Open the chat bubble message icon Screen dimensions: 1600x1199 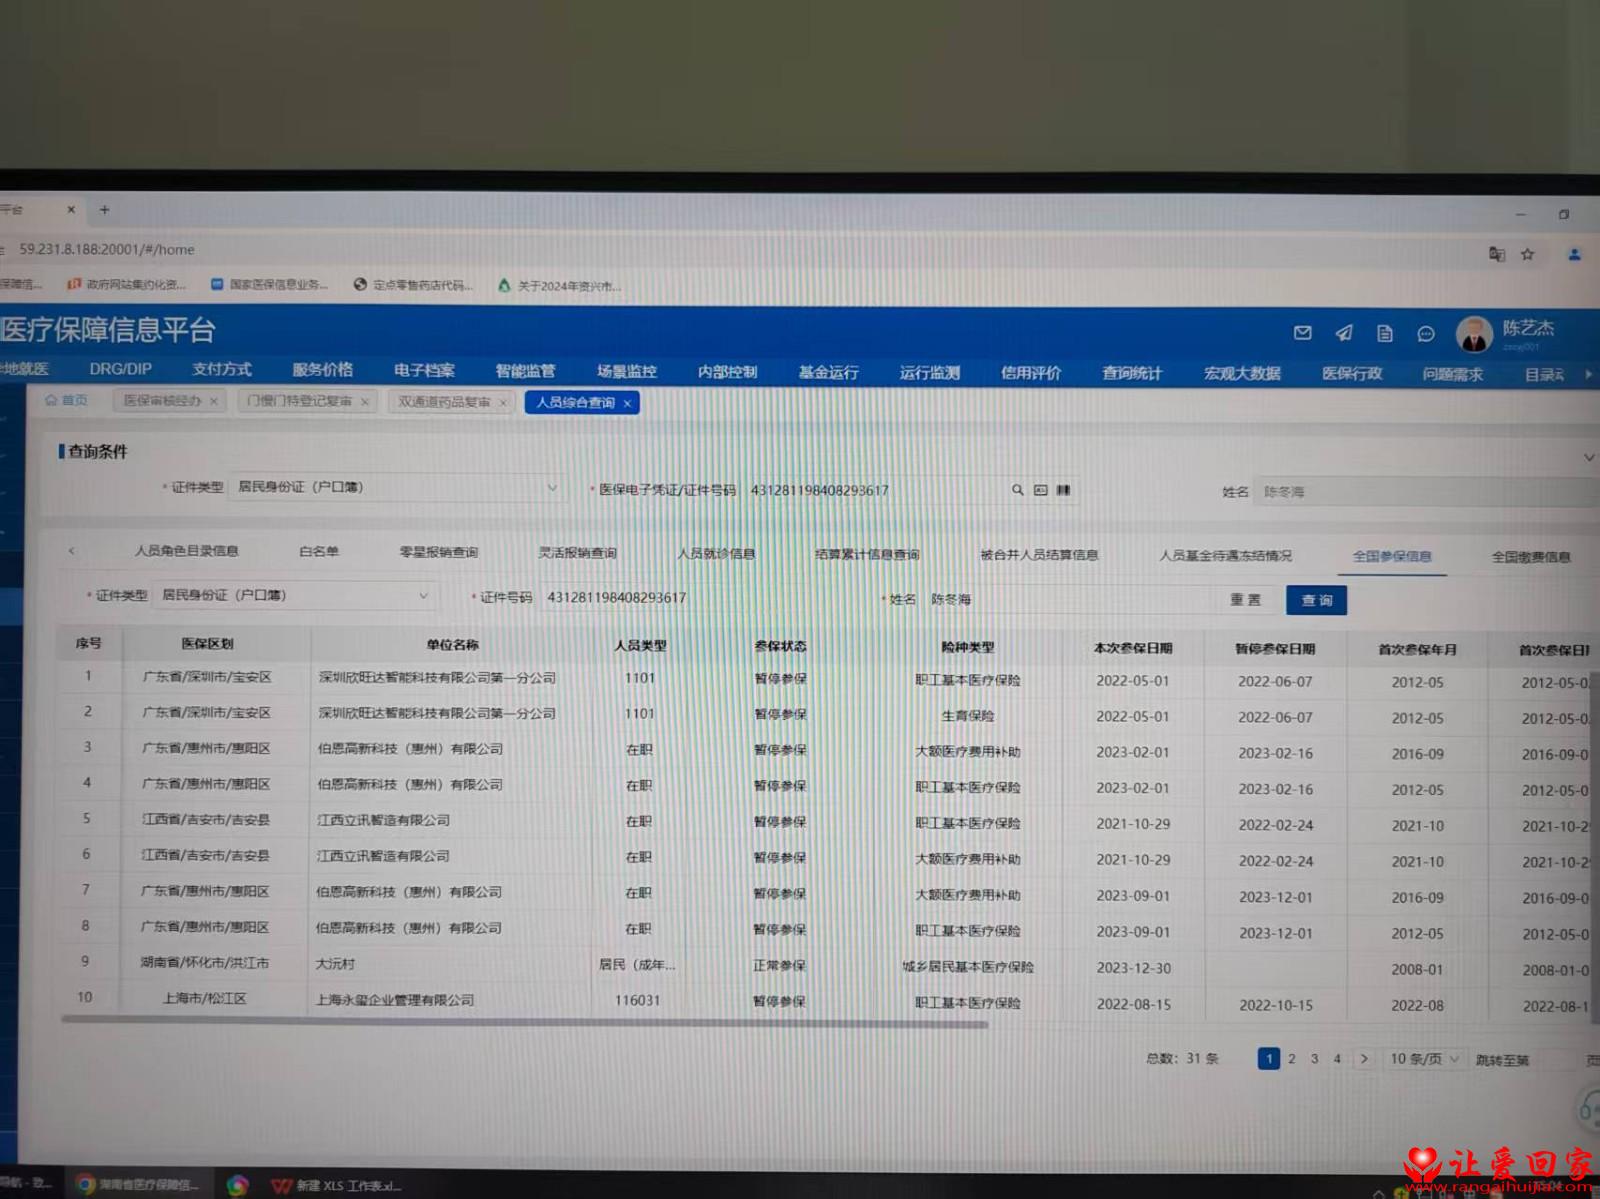coord(1426,334)
